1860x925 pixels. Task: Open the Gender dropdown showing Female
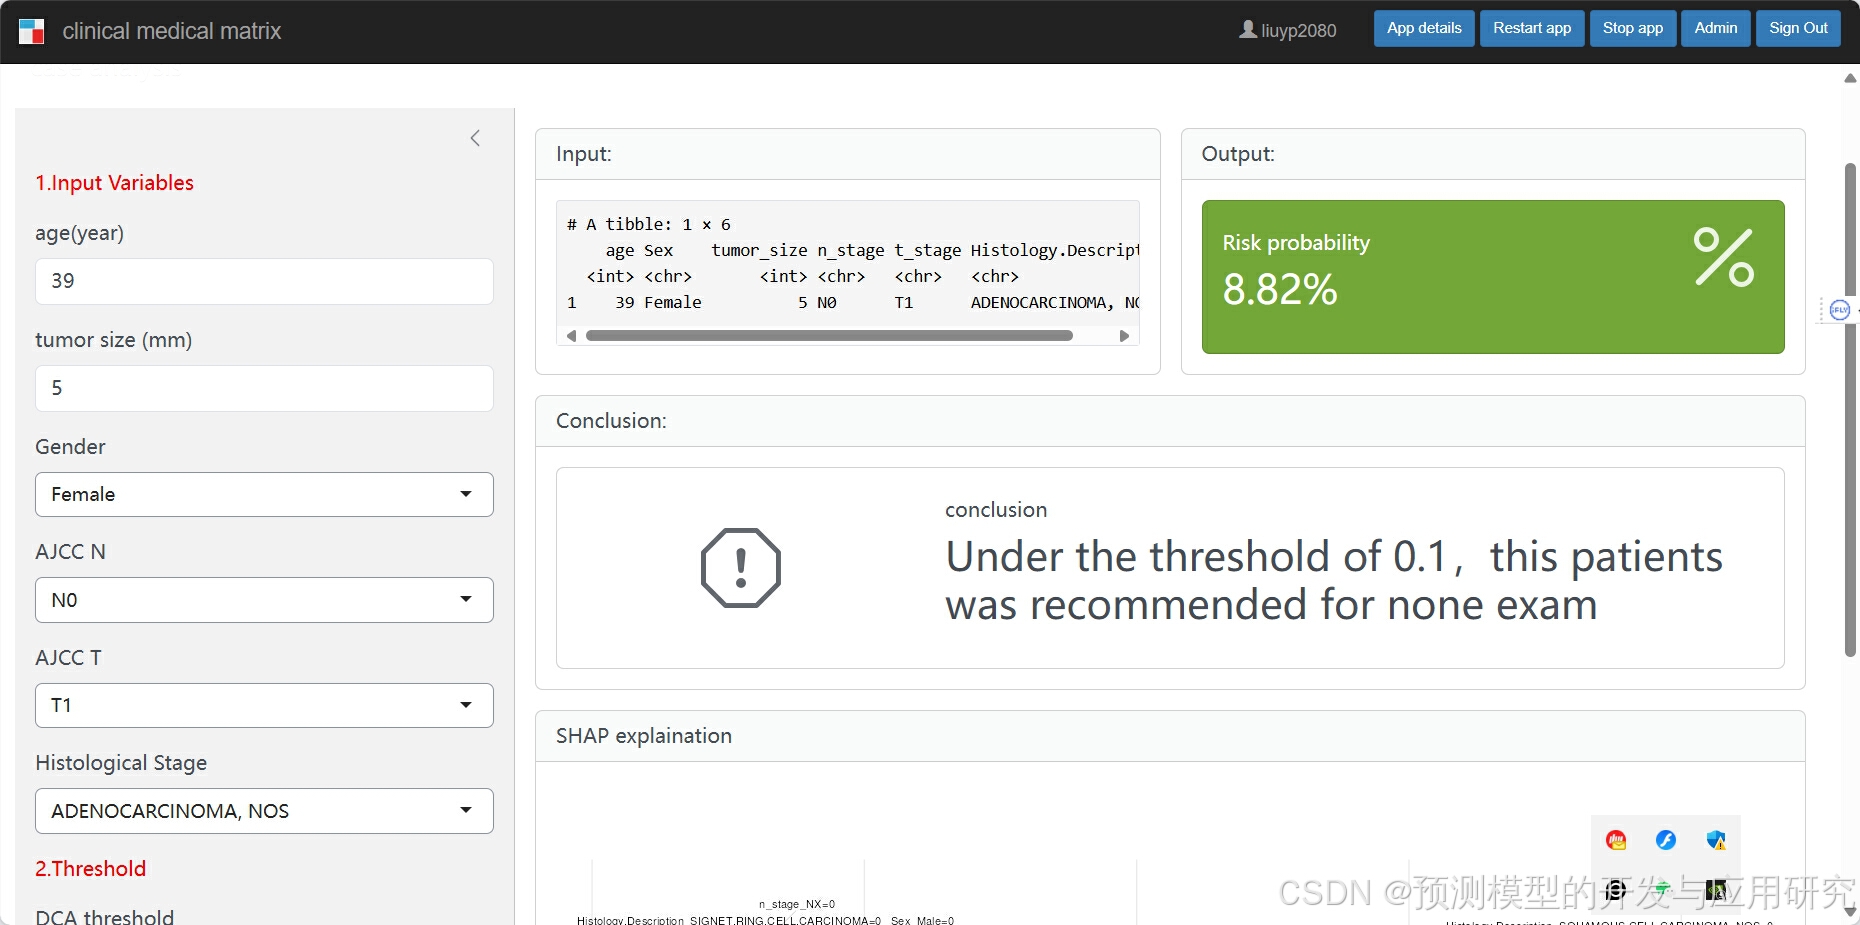[x=264, y=494]
